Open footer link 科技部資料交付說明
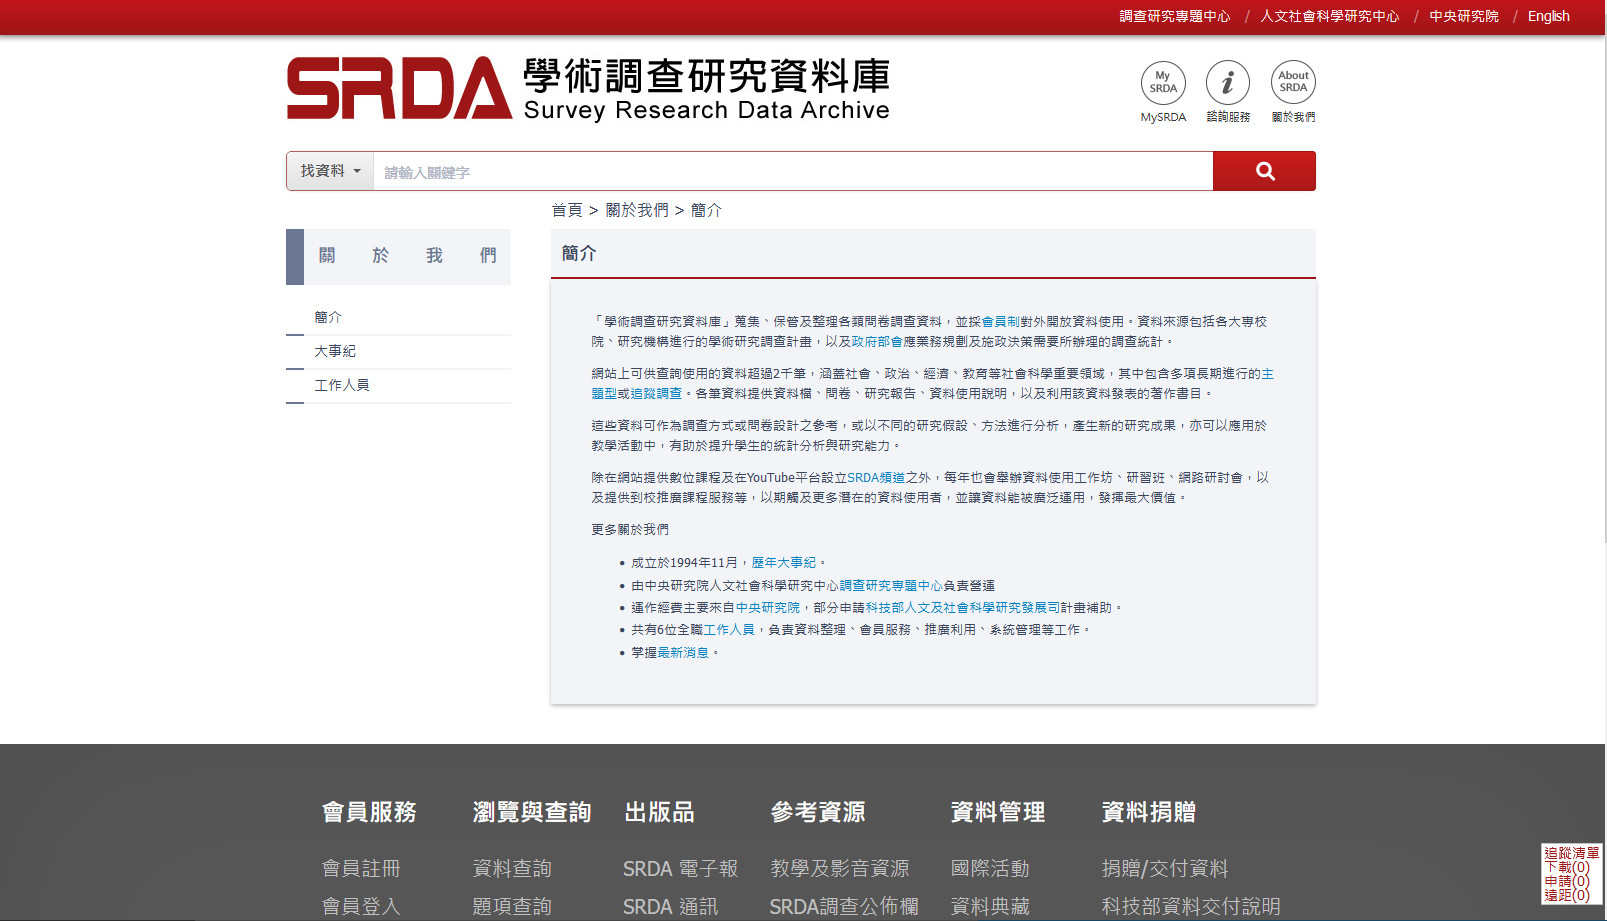1607x921 pixels. click(x=1191, y=907)
